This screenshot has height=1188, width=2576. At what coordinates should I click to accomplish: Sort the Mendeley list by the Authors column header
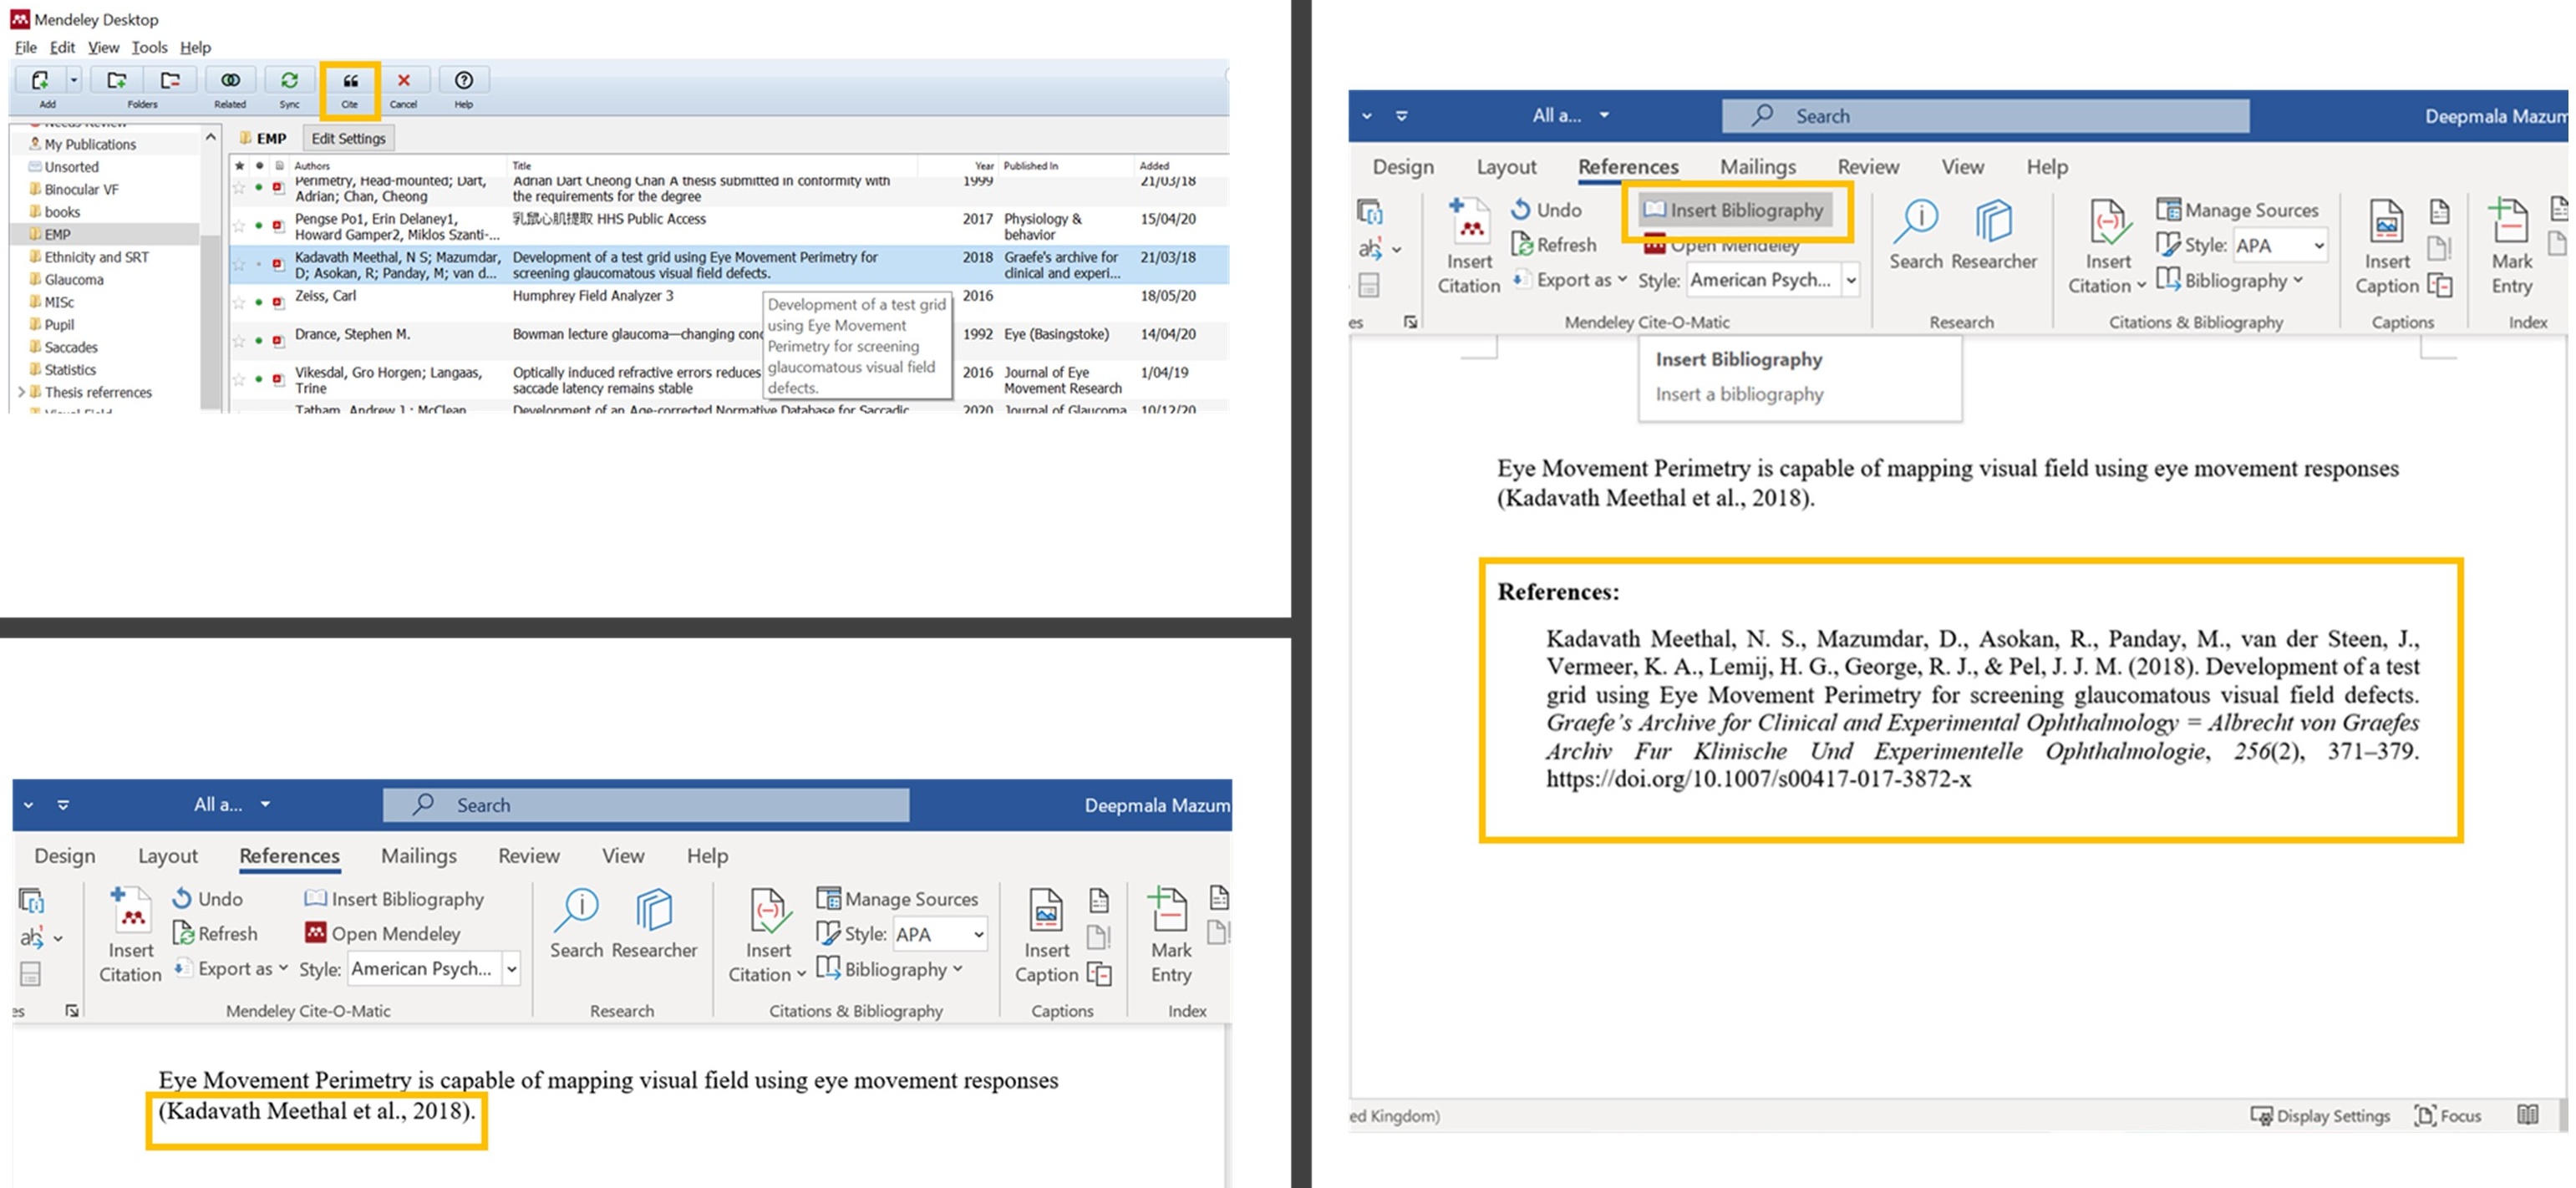pos(312,166)
